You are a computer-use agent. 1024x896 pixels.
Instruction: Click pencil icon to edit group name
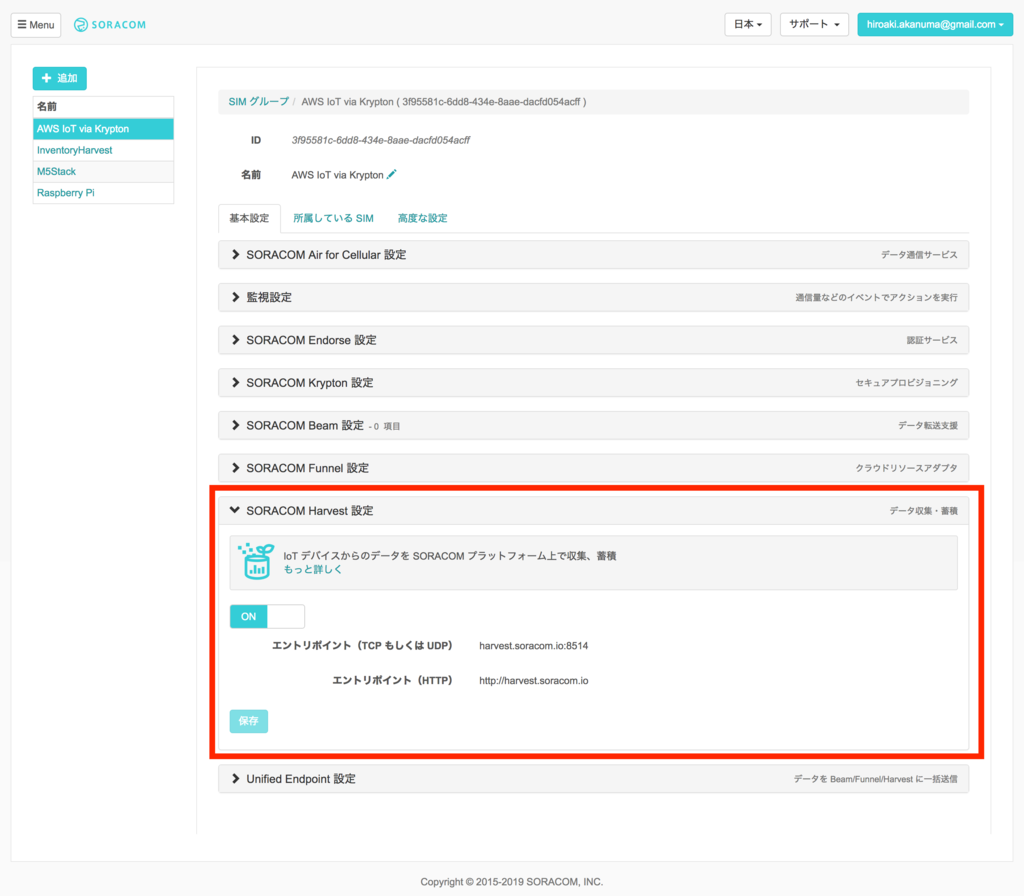coord(391,174)
